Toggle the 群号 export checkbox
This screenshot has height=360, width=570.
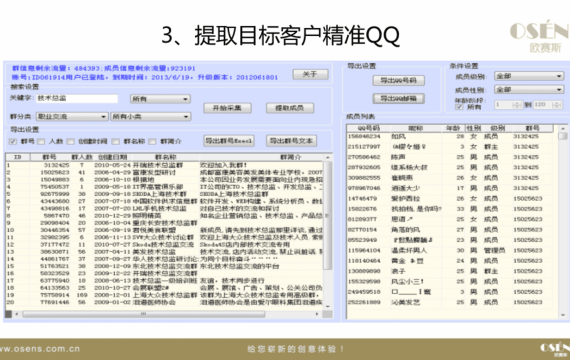coord(13,141)
